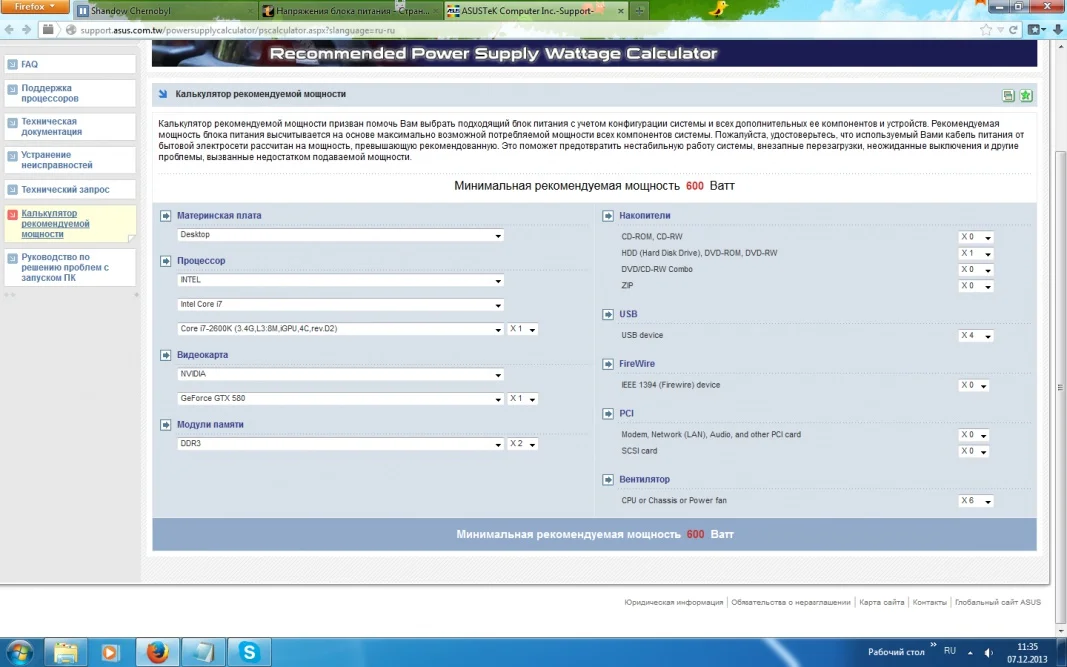Click the arrow icon beside Модули памяти
This screenshot has width=1067, height=667.
click(165, 425)
